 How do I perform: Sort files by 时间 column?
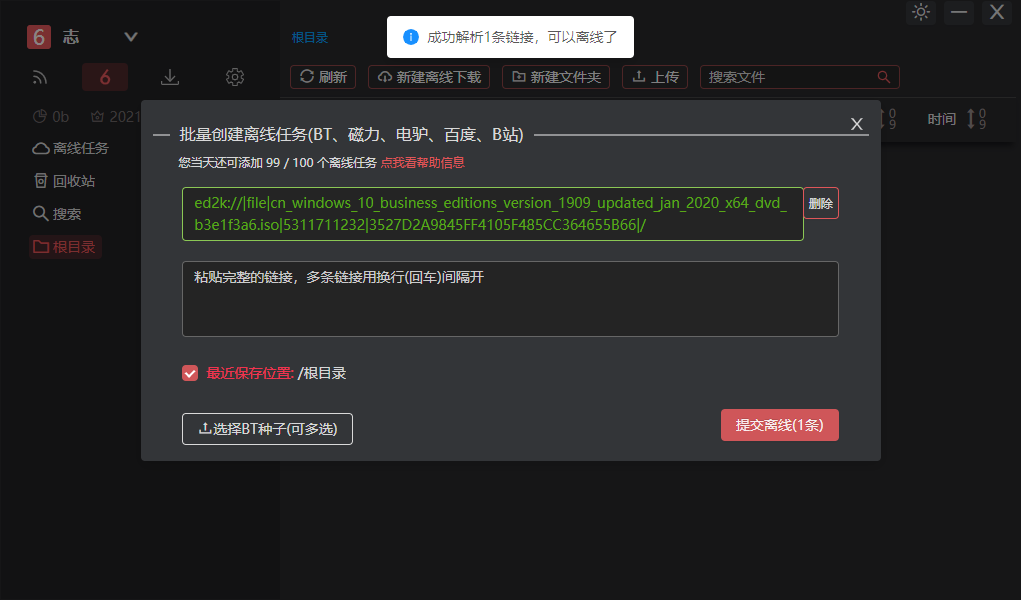[x=942, y=119]
